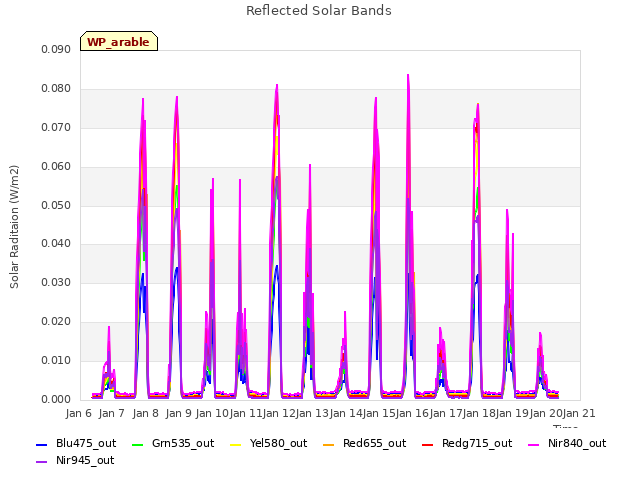Click the Jan 21 x-axis date label
This screenshot has width=640, height=480.
pyautogui.click(x=579, y=413)
